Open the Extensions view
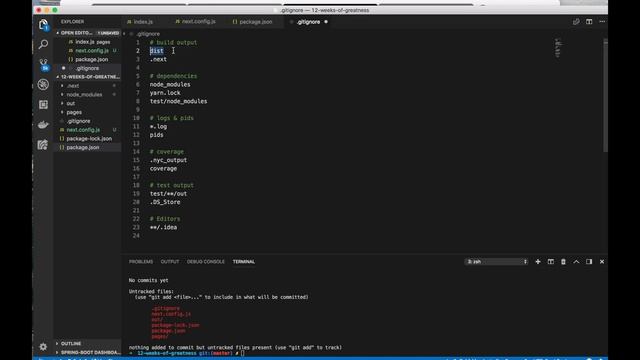This screenshot has width=640, height=360. [x=43, y=104]
